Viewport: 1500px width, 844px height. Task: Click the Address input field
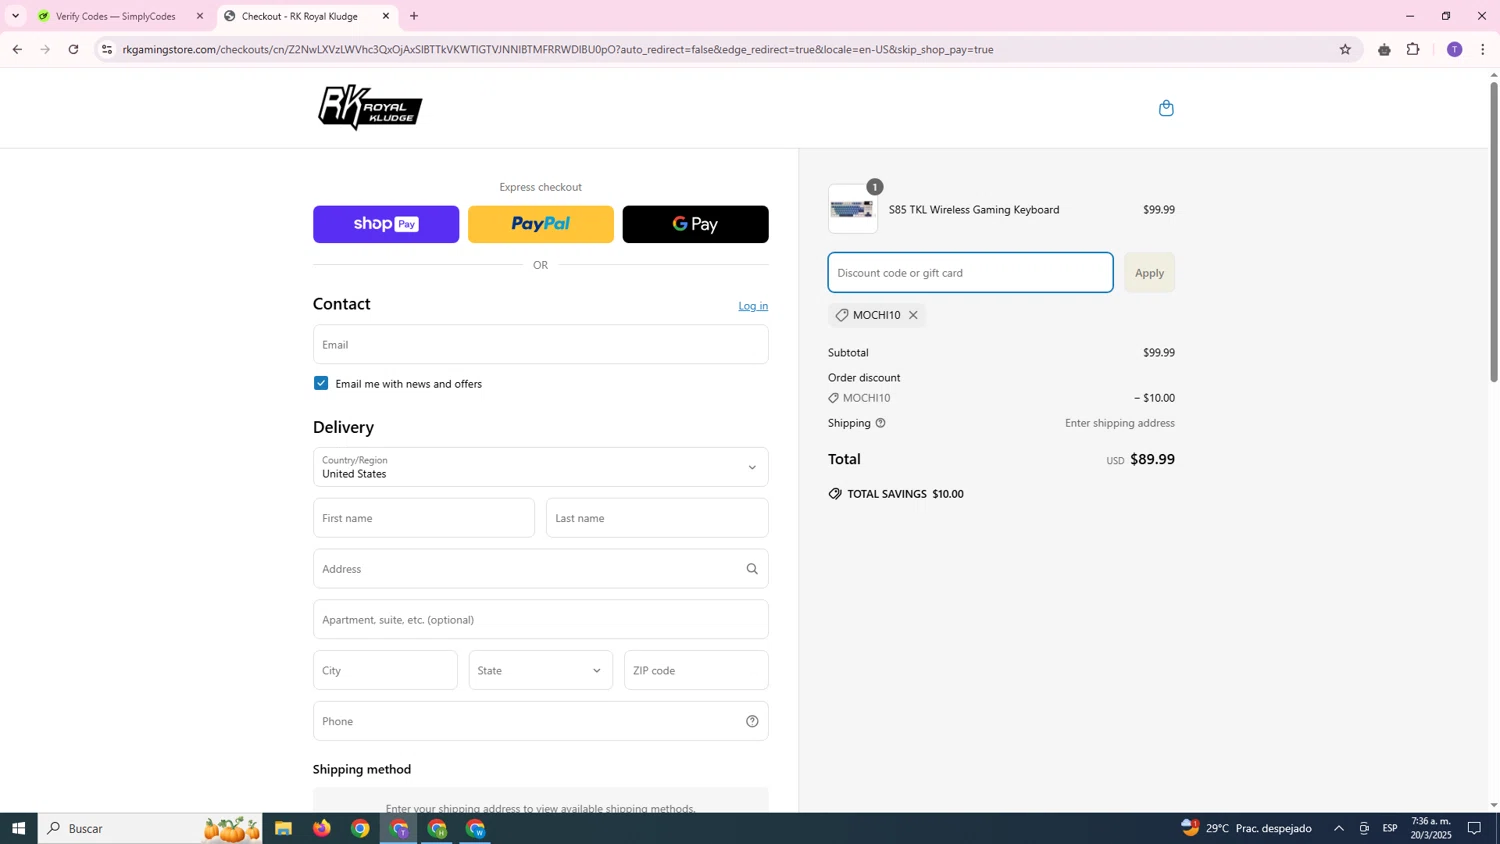click(541, 569)
